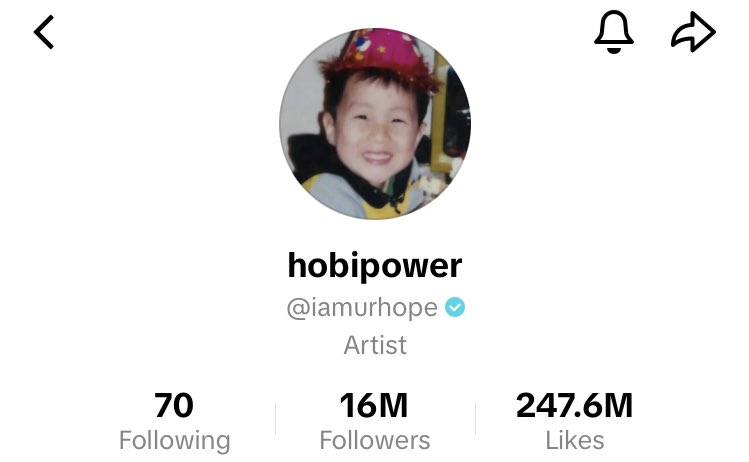Select the hobipower display name
749x462 pixels.
click(375, 266)
